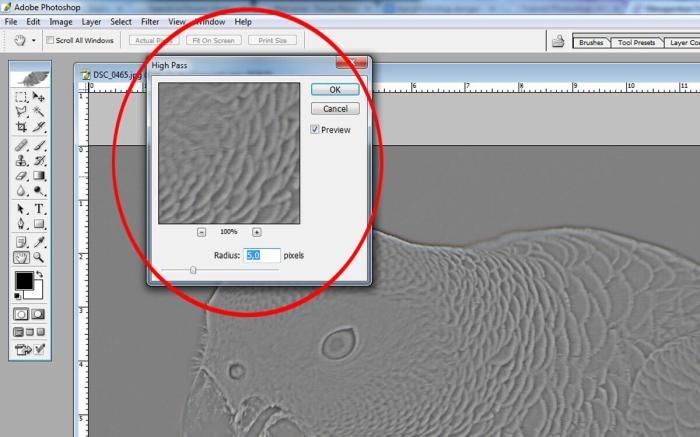Enable Scroll All Windows checkbox
Image resolution: width=700 pixels, height=437 pixels.
tap(50, 40)
